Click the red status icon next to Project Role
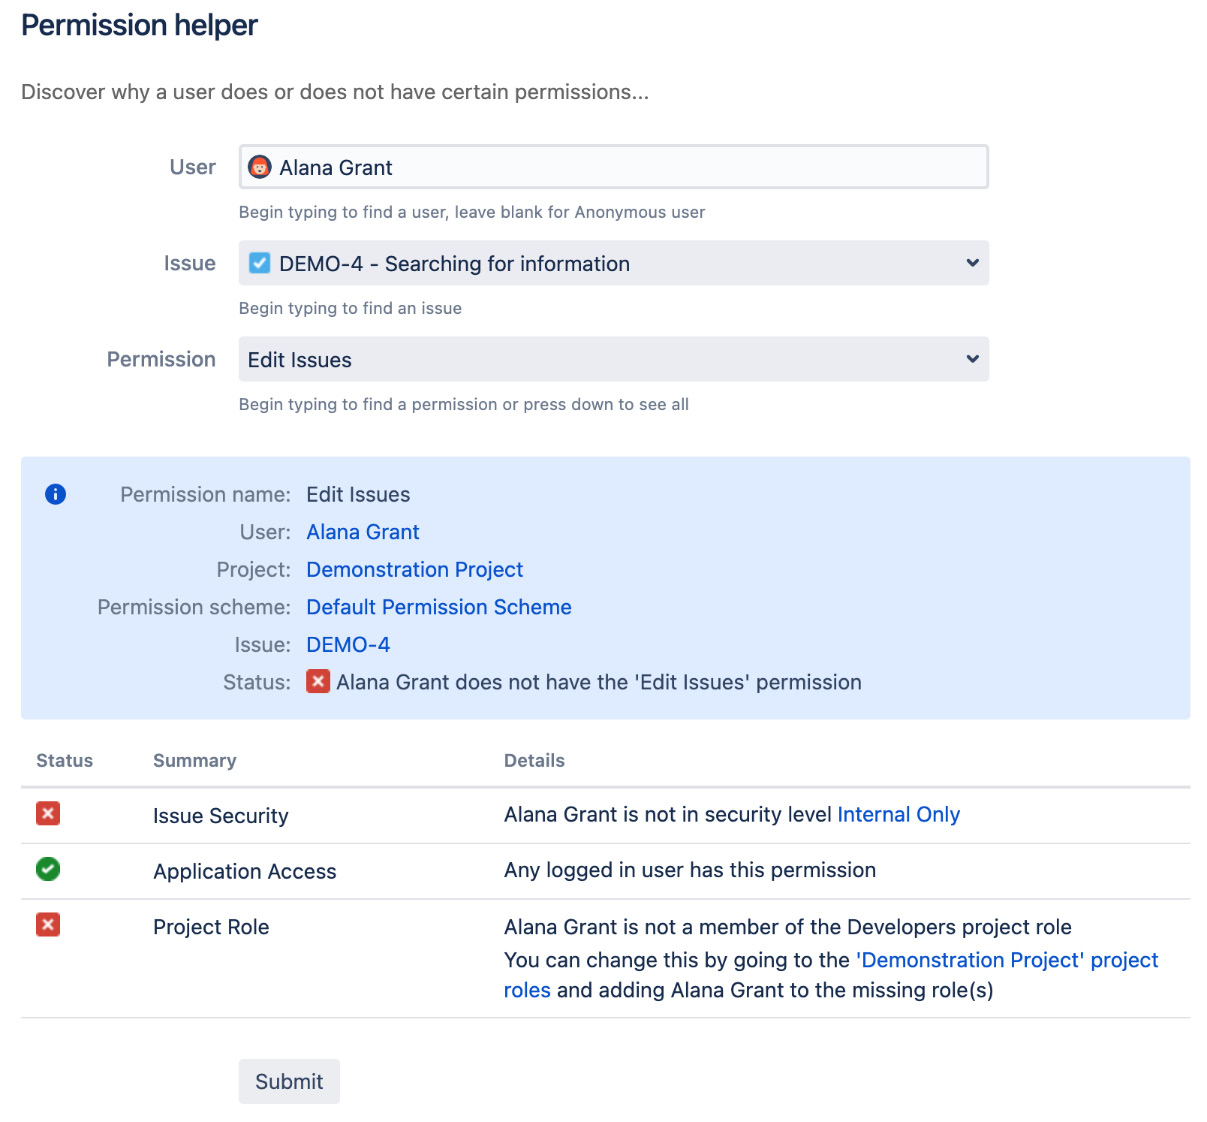 47,925
